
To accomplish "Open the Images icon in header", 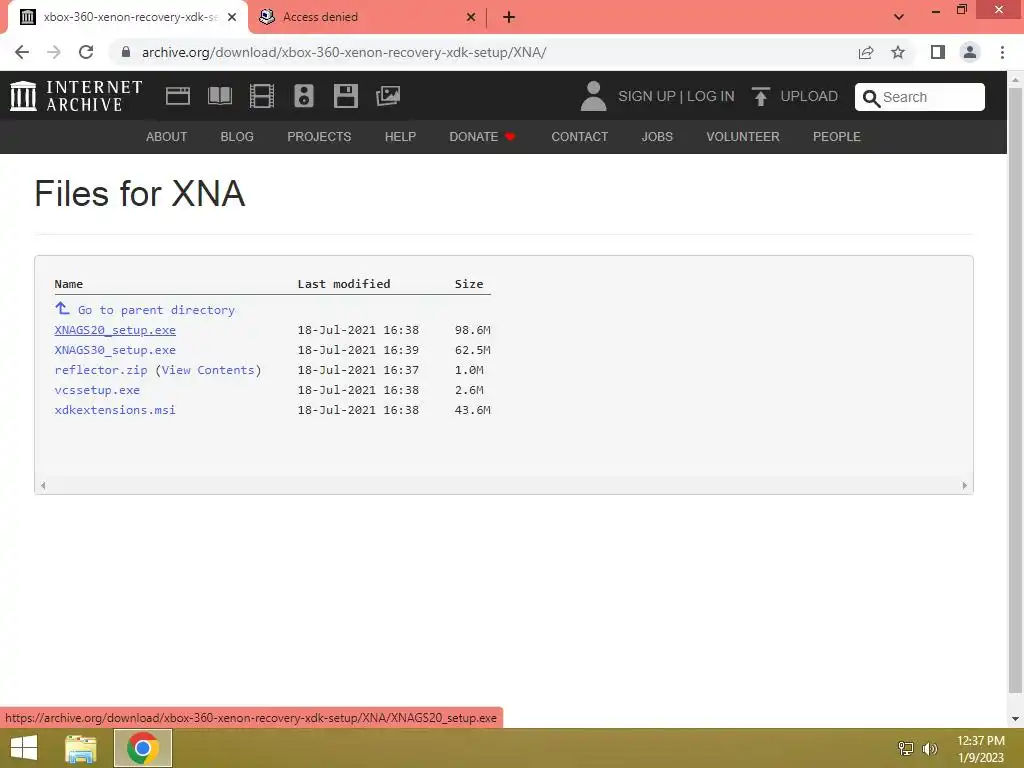I will click(x=388, y=96).
